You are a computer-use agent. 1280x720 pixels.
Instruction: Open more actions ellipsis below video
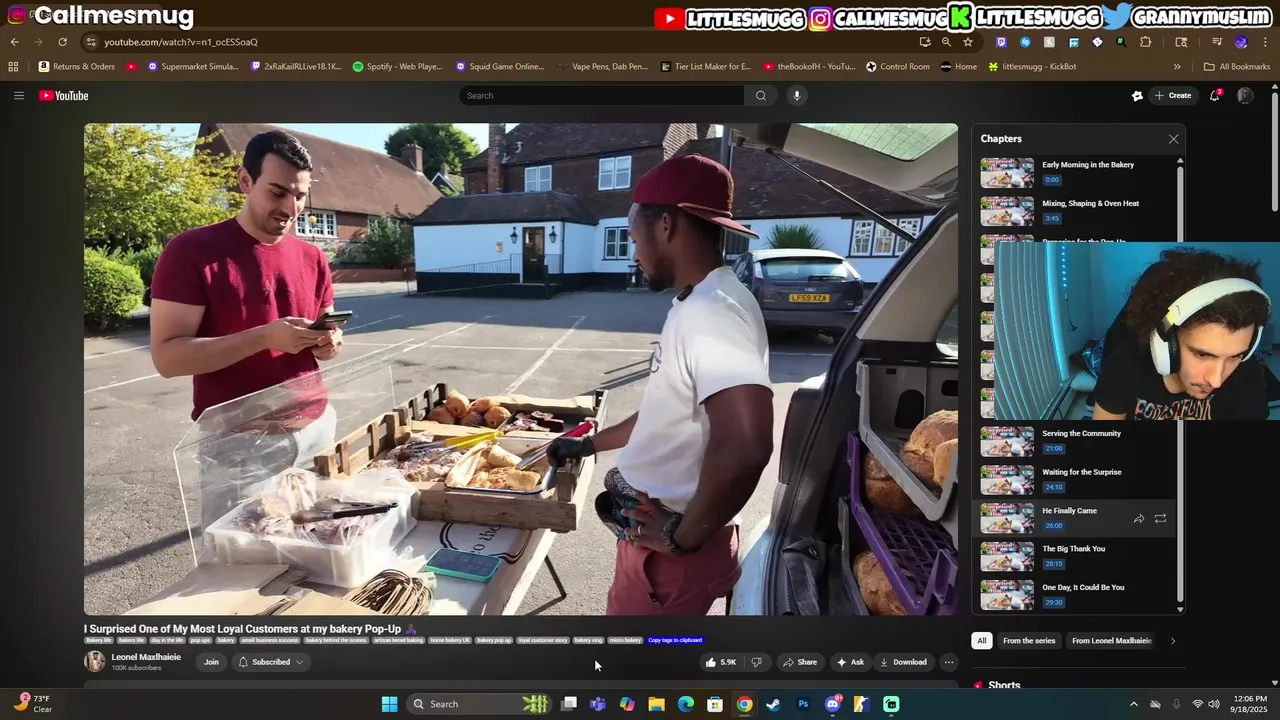949,662
